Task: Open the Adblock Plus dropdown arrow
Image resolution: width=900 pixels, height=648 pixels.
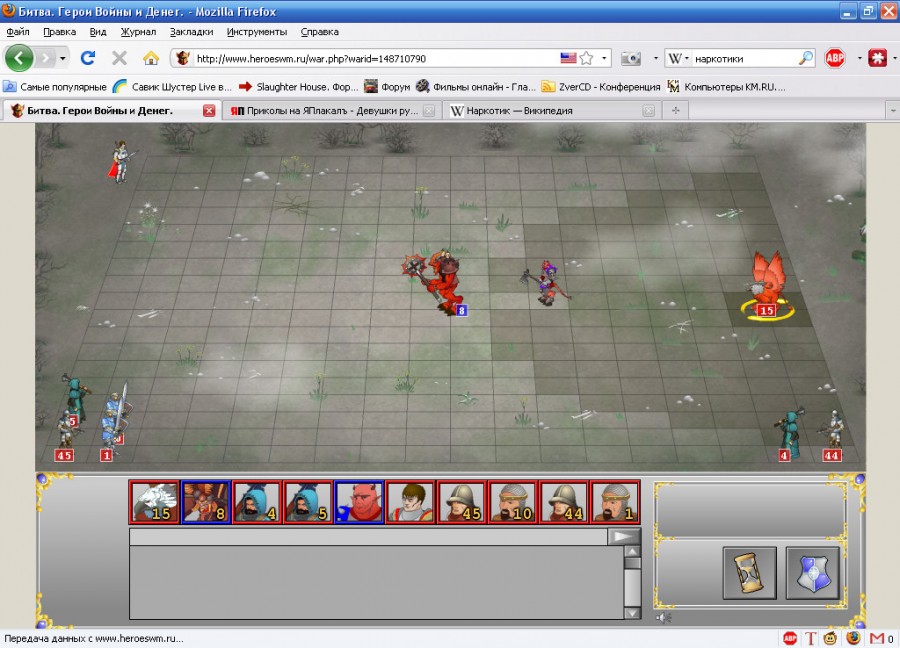Action: pos(859,58)
